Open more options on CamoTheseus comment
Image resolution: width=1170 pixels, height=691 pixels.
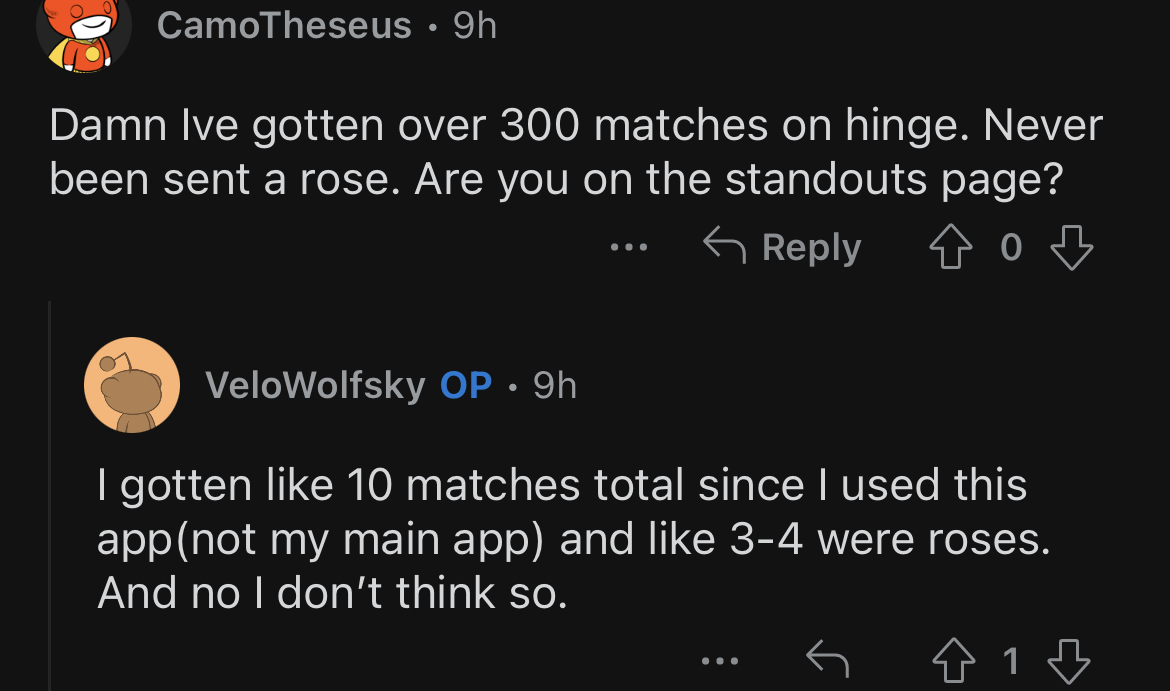tap(628, 246)
